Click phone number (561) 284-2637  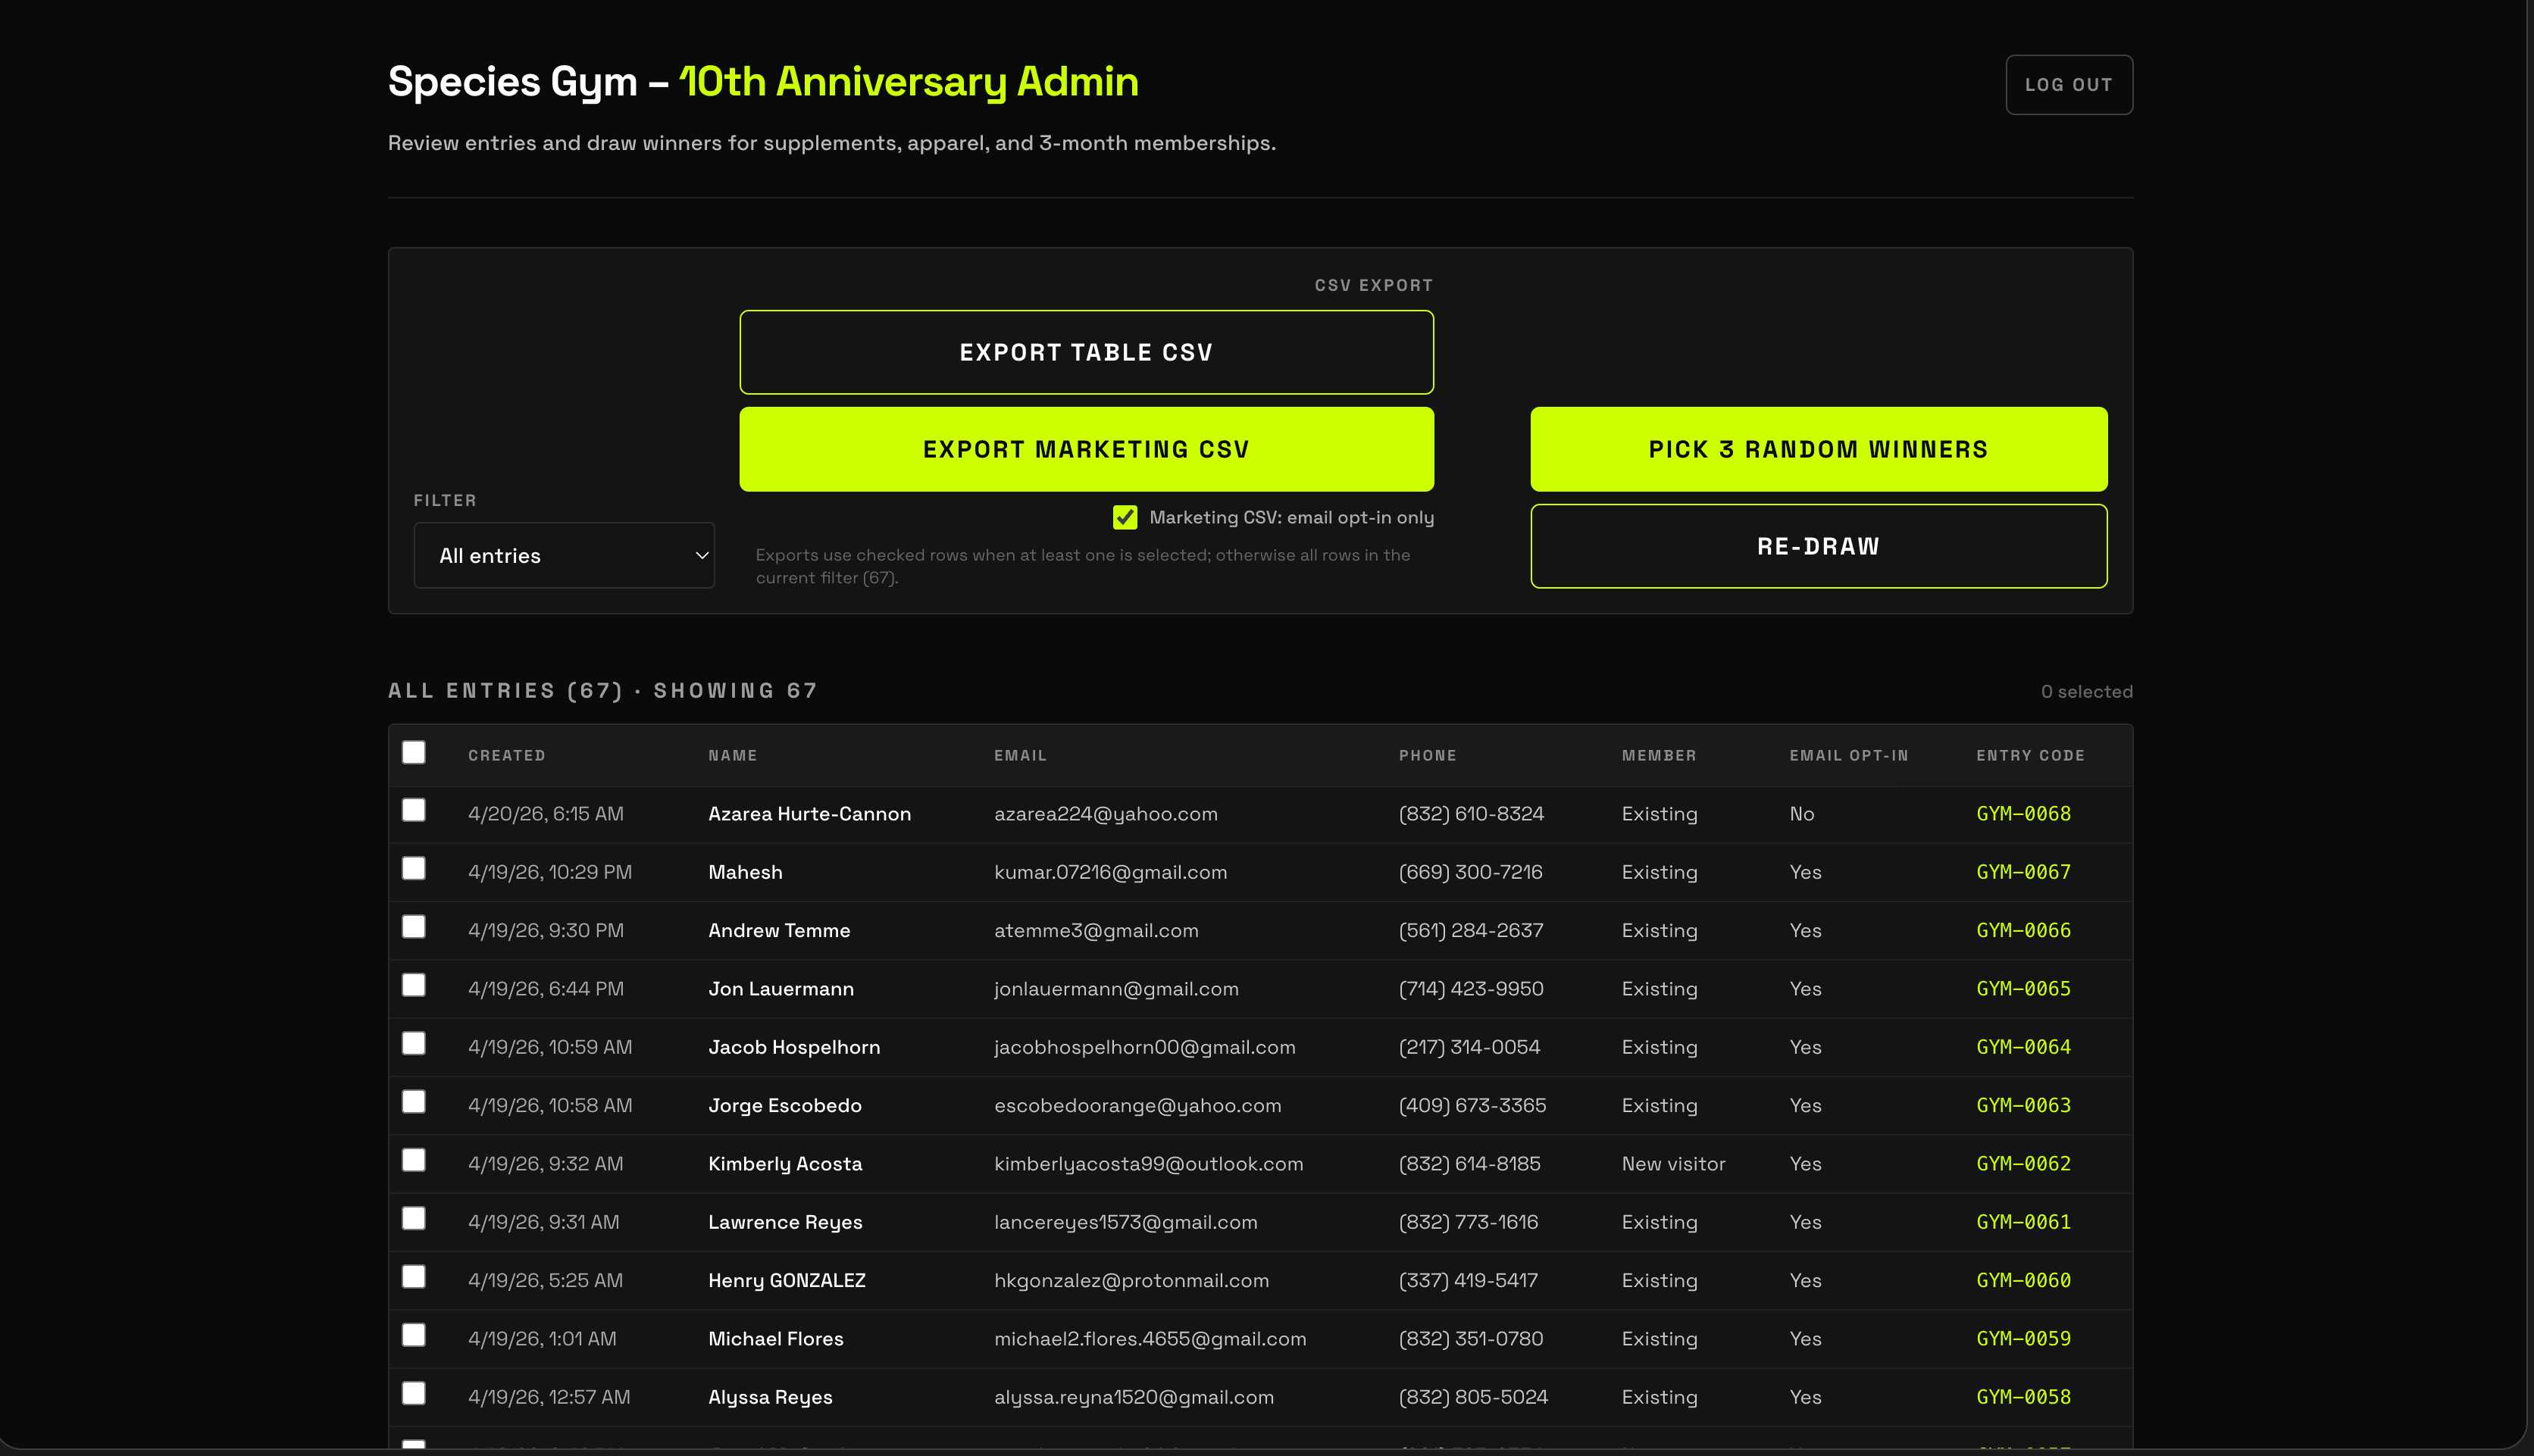[x=1471, y=930]
